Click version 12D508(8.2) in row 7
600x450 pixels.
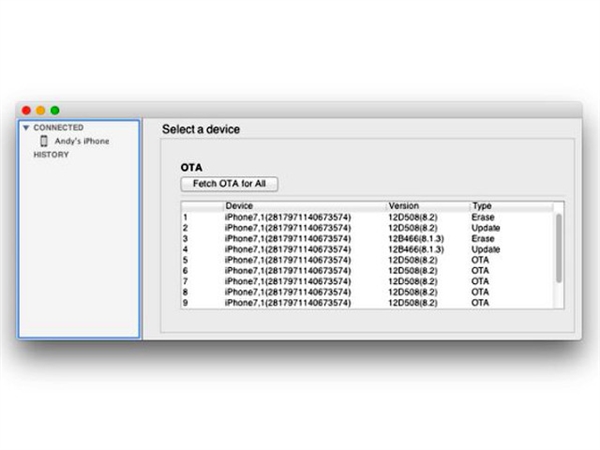[413, 282]
